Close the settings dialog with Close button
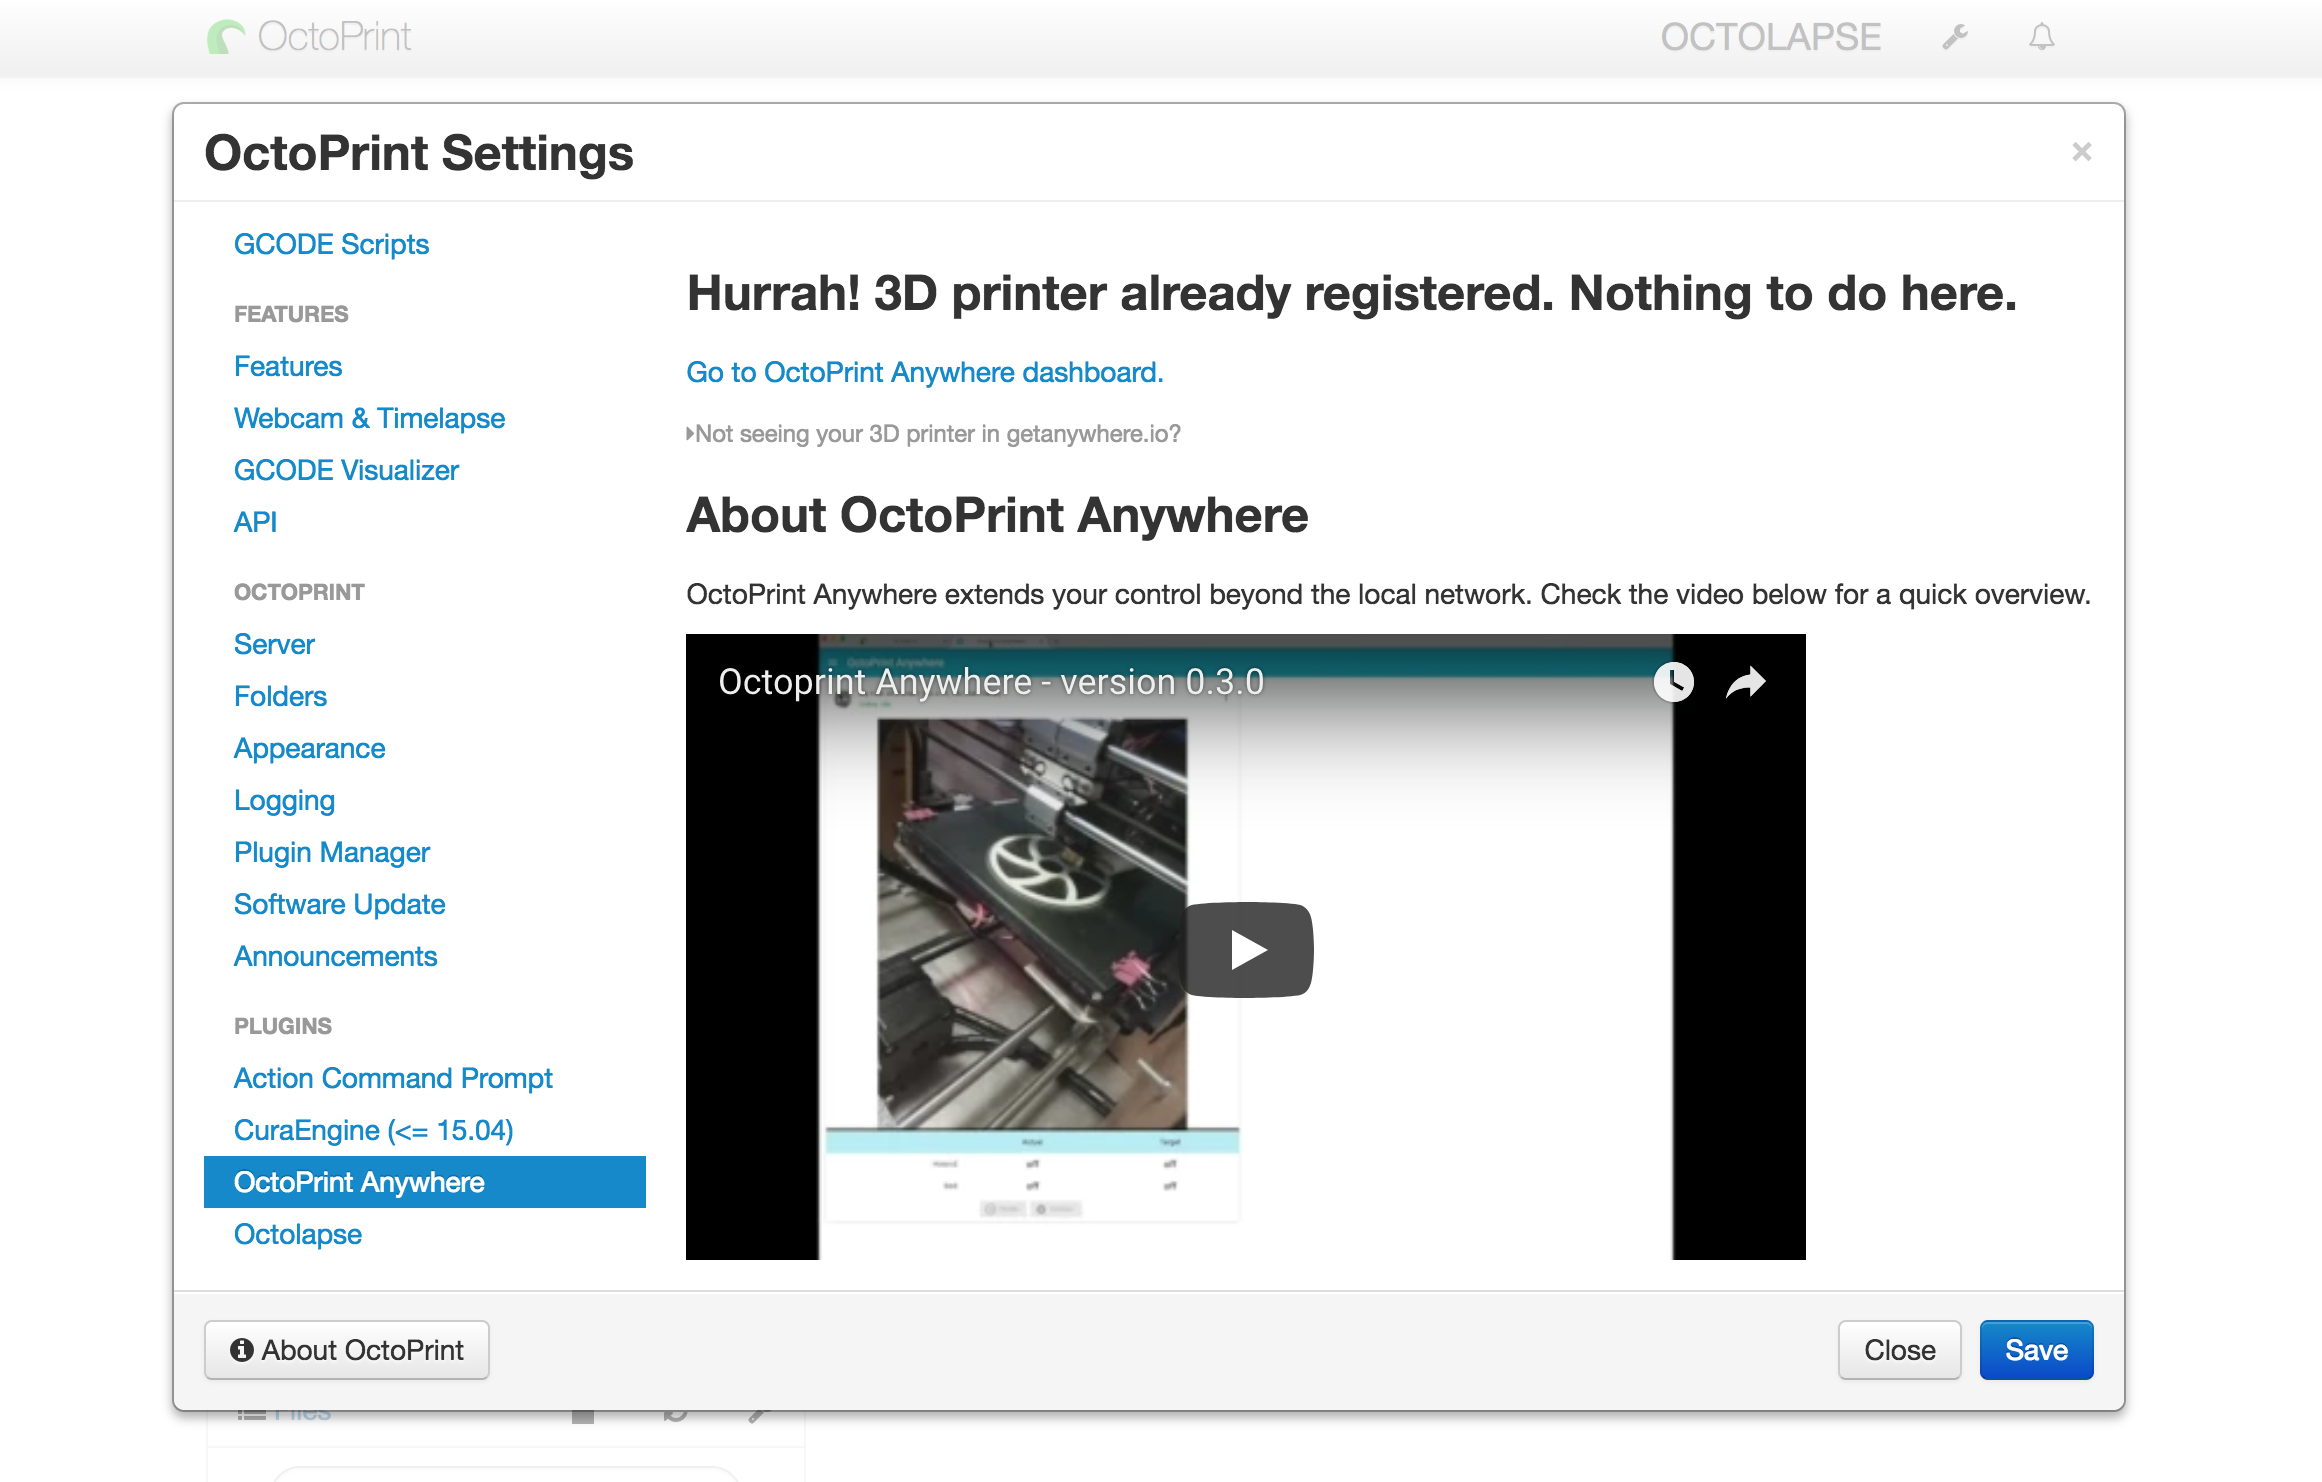This screenshot has height=1482, width=2322. [1898, 1349]
